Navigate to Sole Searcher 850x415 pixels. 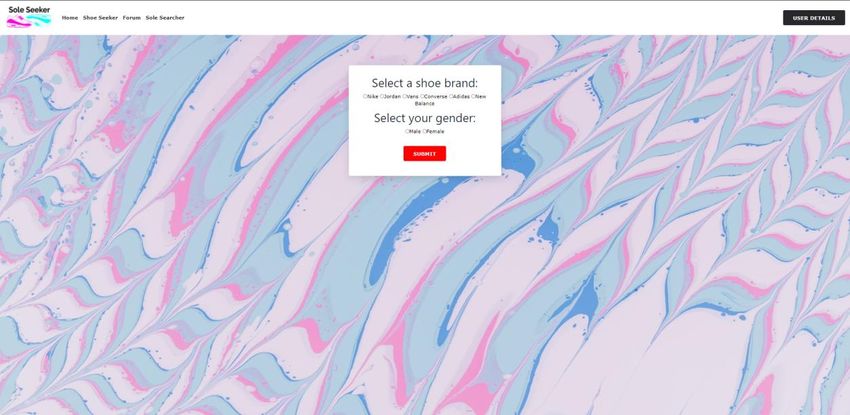[165, 18]
